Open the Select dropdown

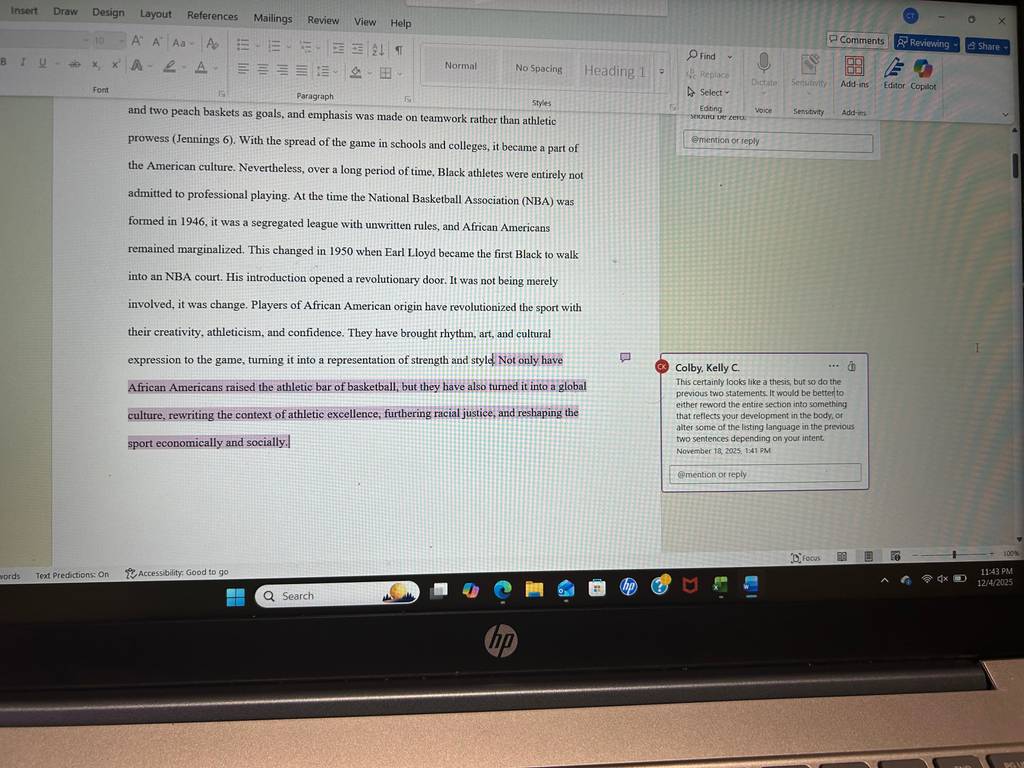click(709, 92)
